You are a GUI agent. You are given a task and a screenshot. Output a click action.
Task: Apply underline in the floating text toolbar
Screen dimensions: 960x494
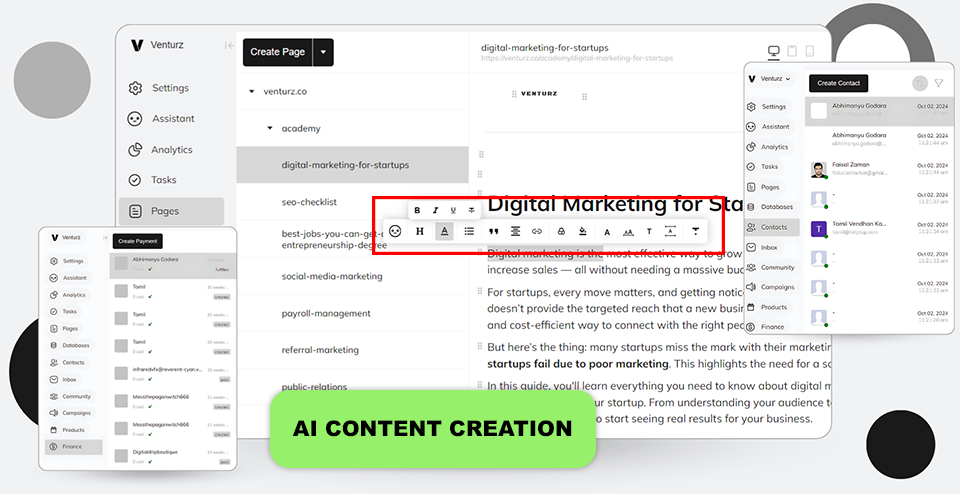point(453,210)
